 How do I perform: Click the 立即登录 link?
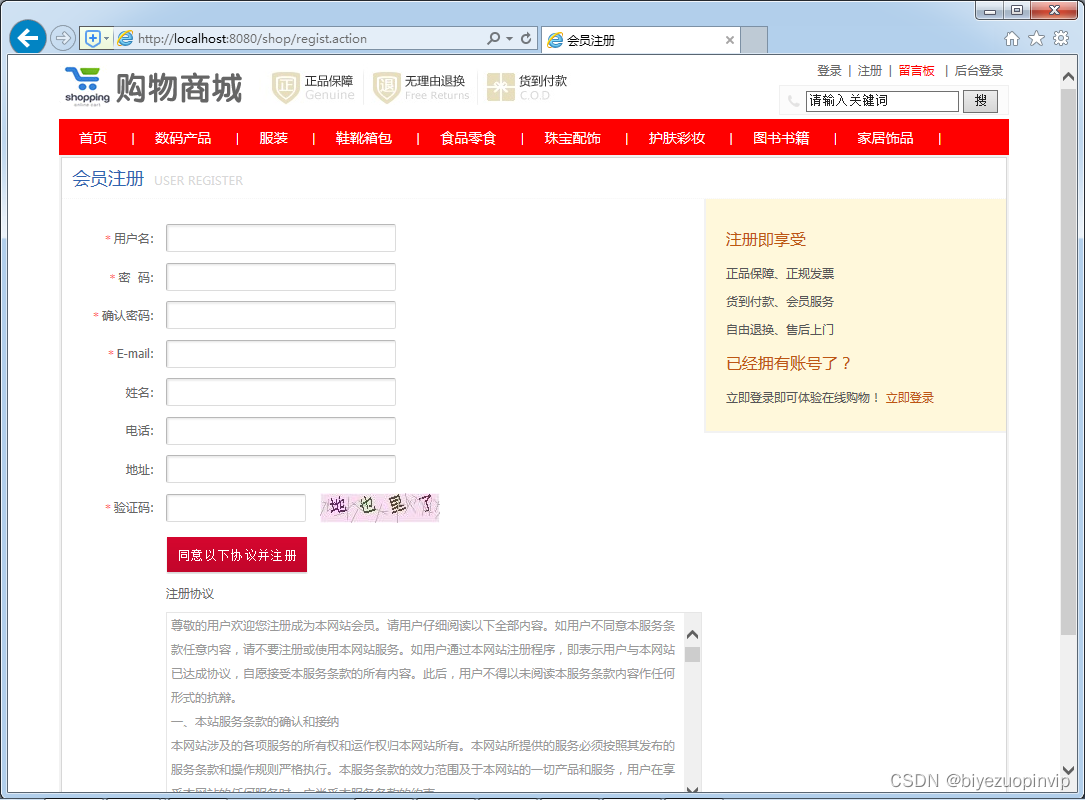909,398
